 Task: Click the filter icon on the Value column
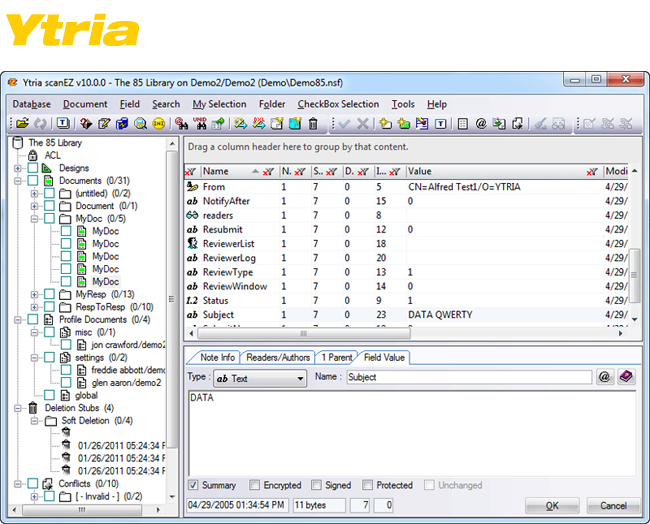592,172
